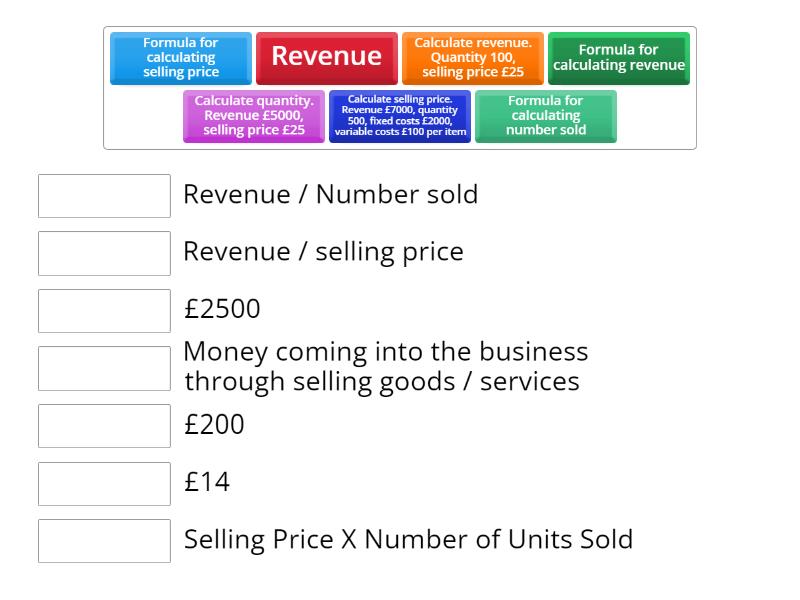Select the empty slot next to '£200'
Image resolution: width=800 pixels, height=600 pixels.
click(x=105, y=426)
